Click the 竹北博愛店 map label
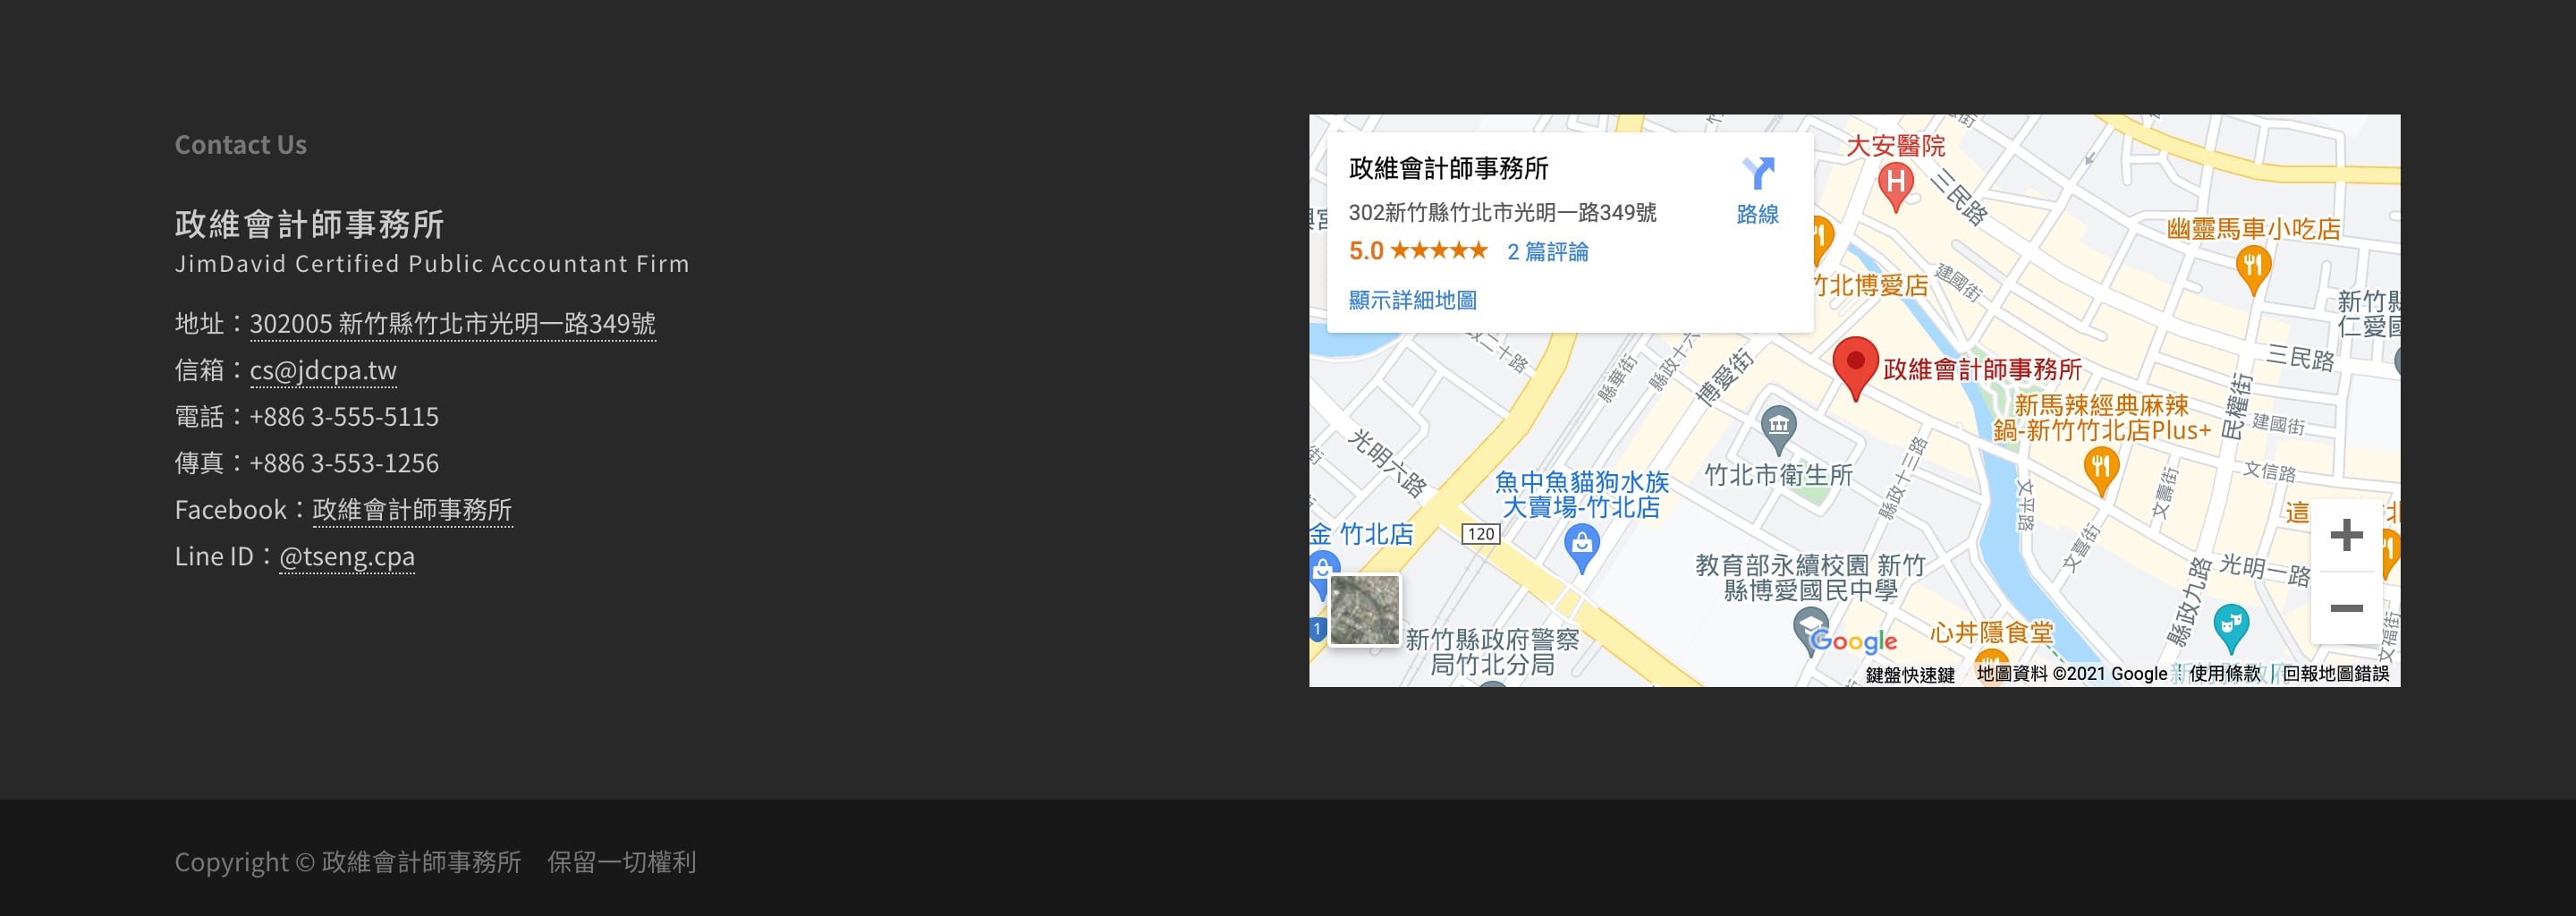 (x=1871, y=286)
